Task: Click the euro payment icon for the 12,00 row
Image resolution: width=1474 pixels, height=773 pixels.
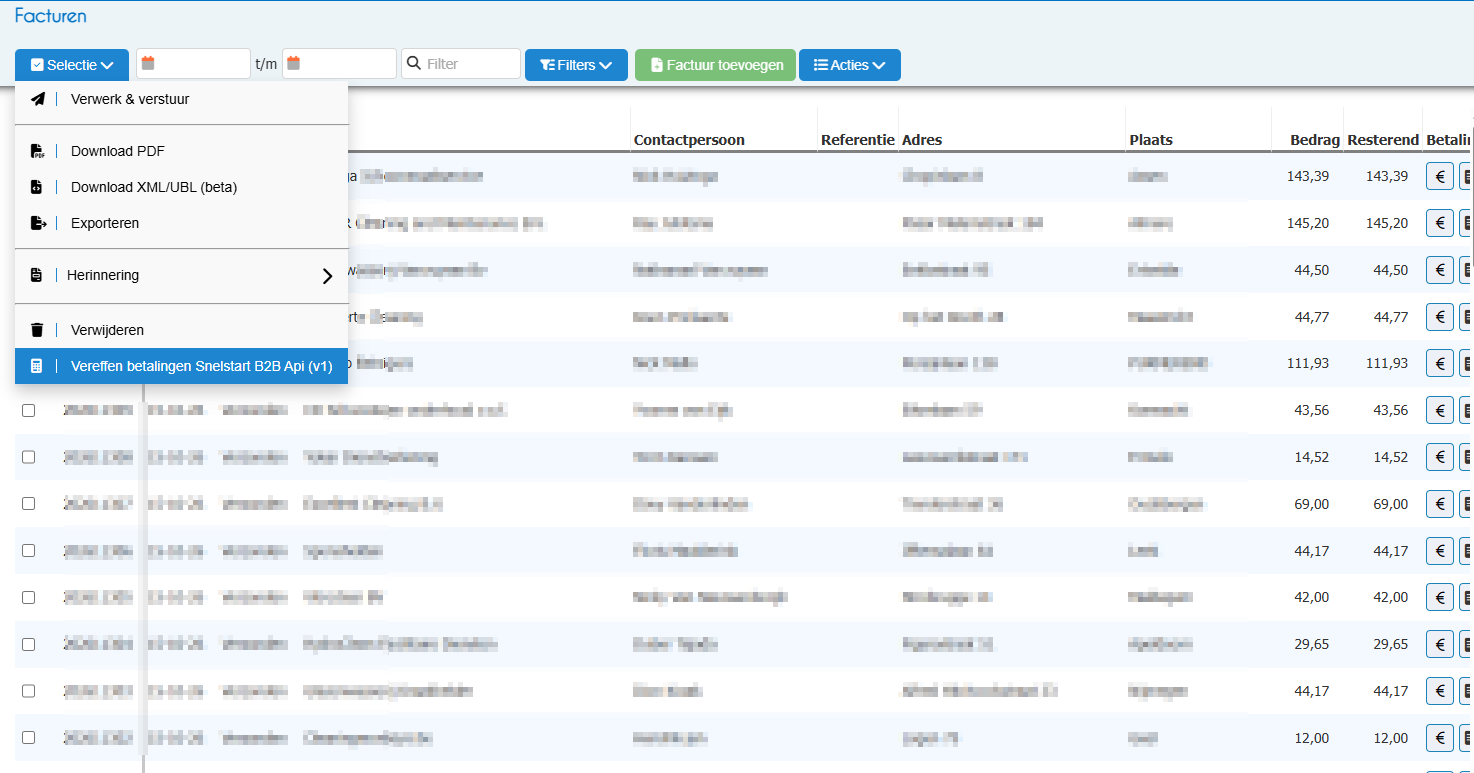Action: click(x=1439, y=738)
